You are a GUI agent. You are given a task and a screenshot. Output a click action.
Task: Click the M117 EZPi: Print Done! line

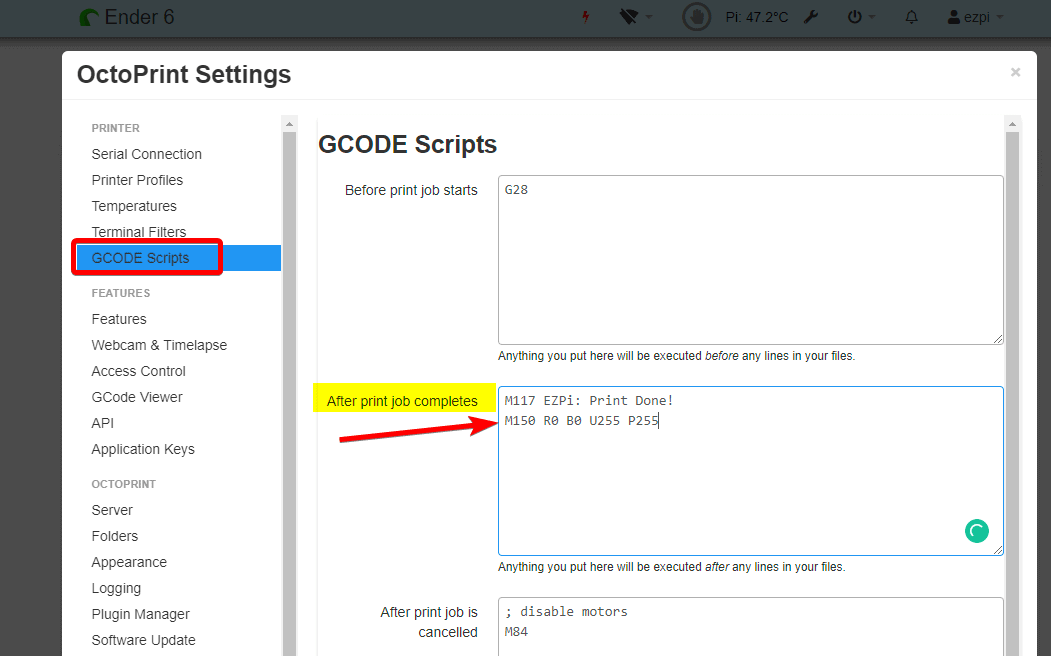coord(589,401)
